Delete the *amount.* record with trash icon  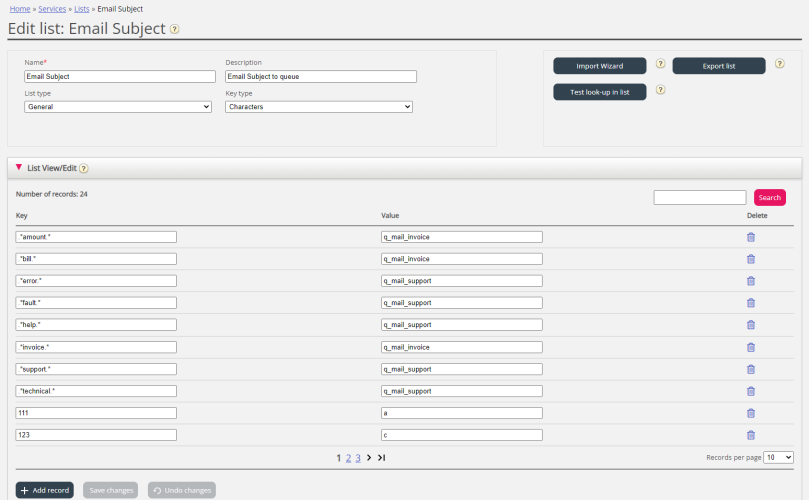coord(751,237)
